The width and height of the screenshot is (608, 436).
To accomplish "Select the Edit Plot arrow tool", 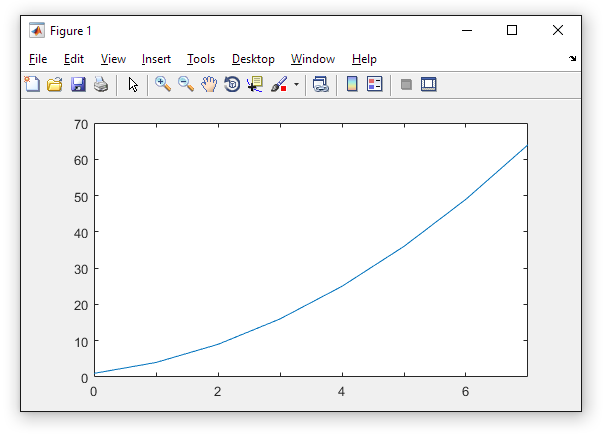I will 133,84.
